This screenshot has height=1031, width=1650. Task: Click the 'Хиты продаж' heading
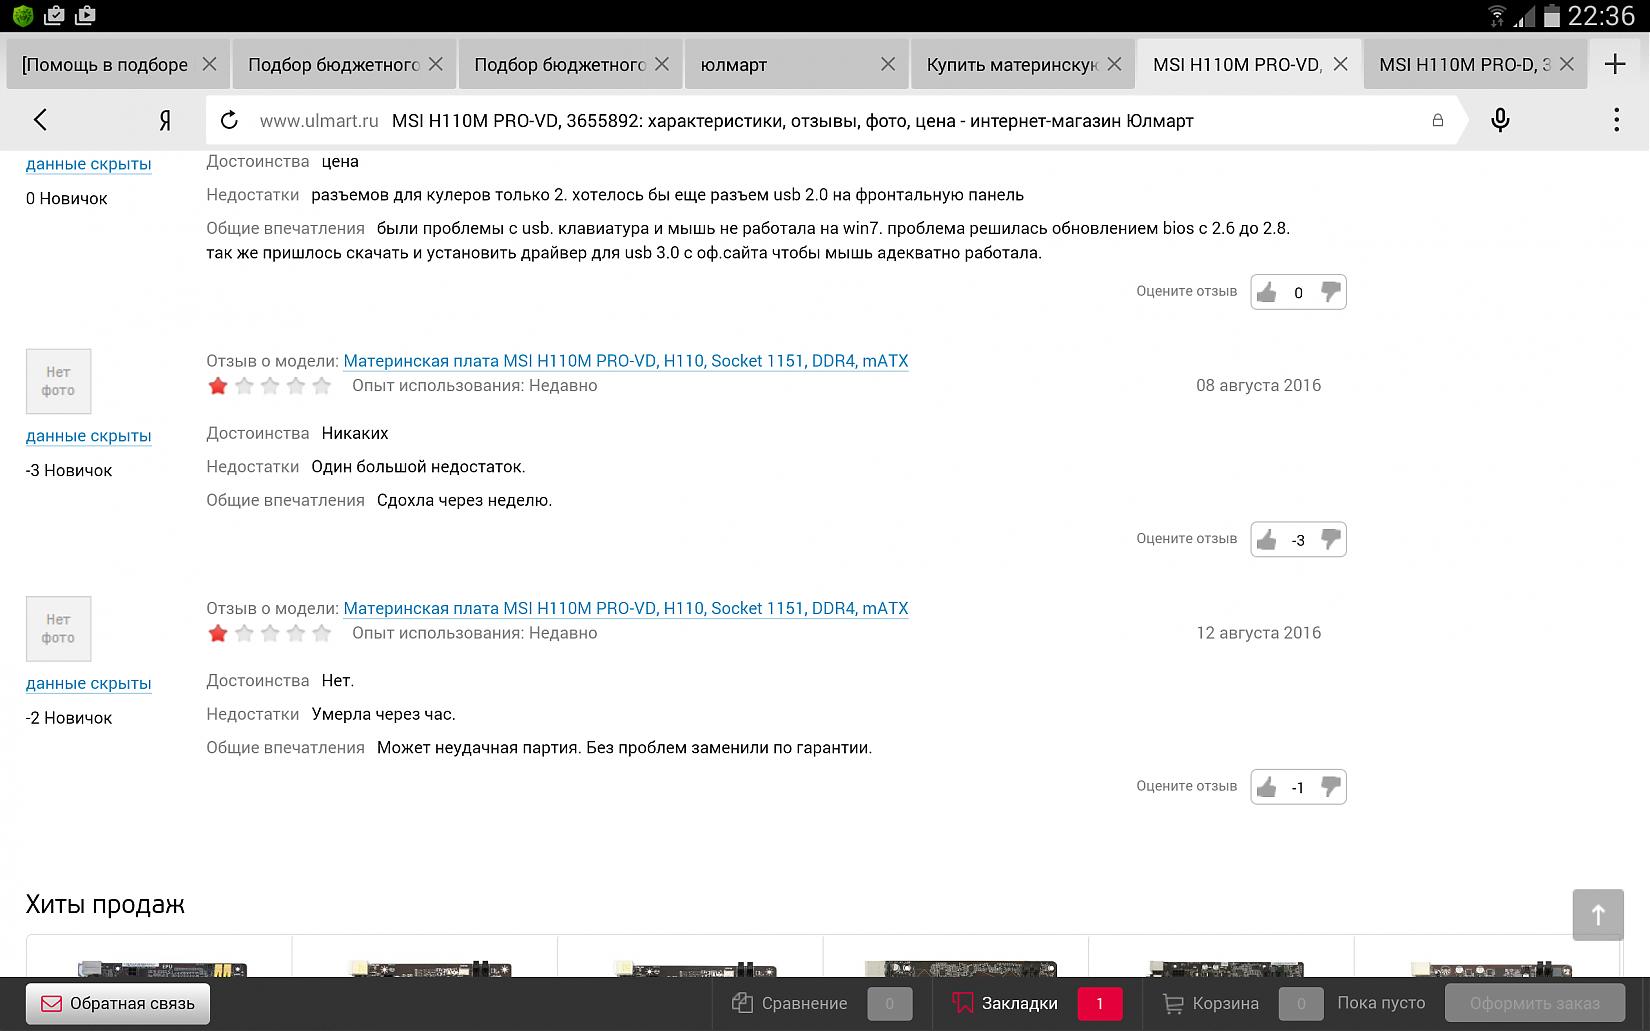click(x=105, y=905)
